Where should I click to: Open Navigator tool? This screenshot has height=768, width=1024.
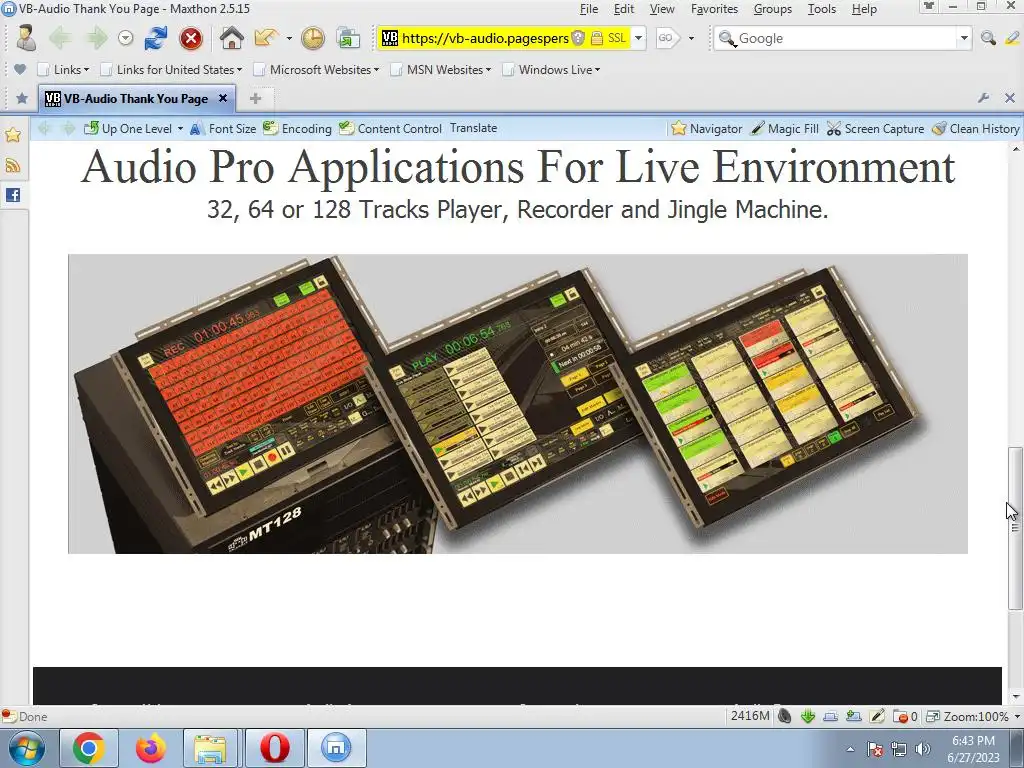[x=707, y=129]
